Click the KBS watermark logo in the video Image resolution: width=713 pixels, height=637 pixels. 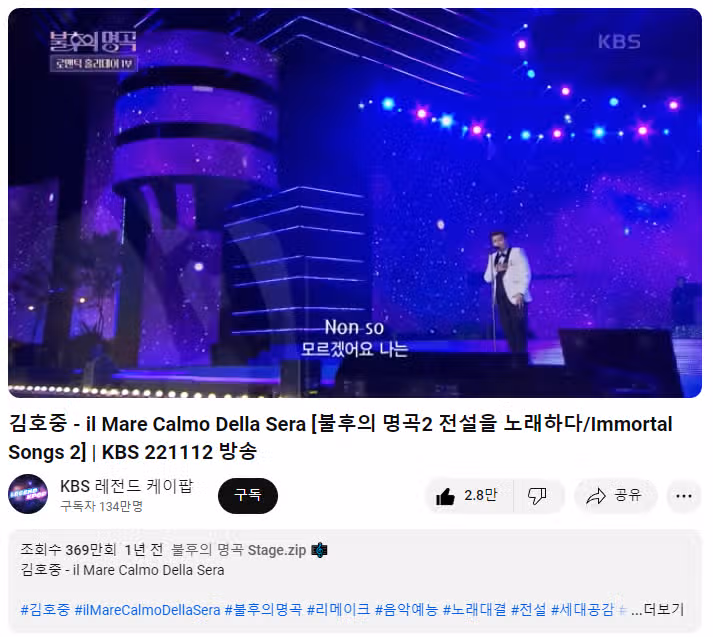(x=619, y=42)
